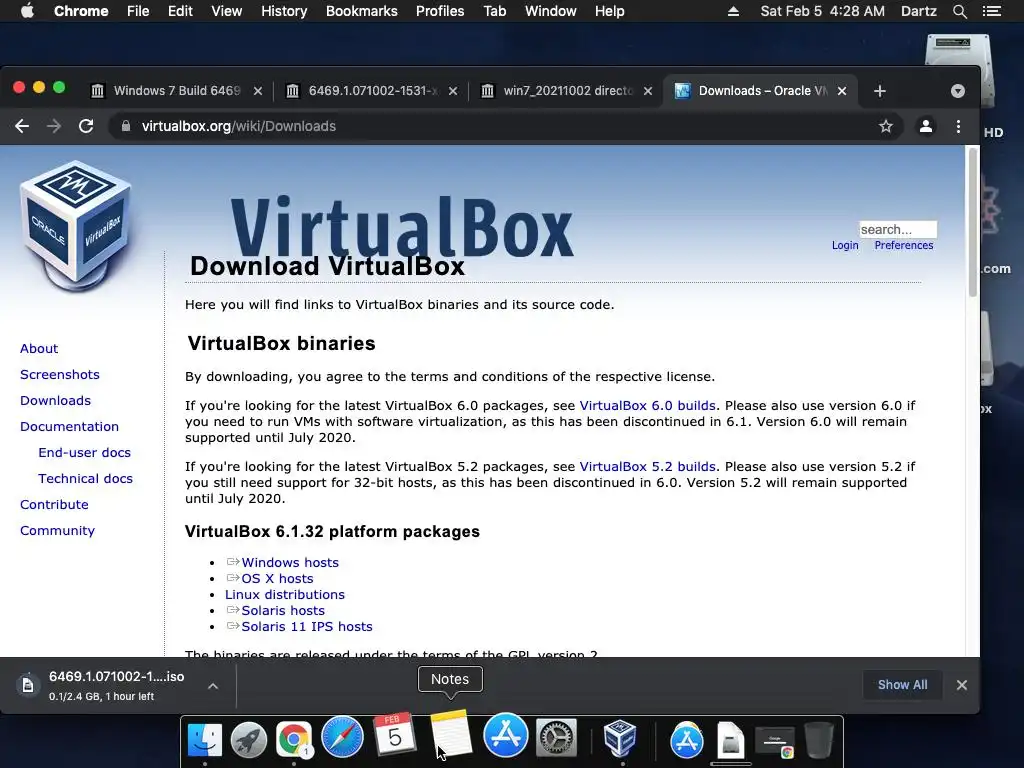Click the VirtualBox cube logo
Image resolution: width=1024 pixels, height=768 pixels.
click(75, 225)
